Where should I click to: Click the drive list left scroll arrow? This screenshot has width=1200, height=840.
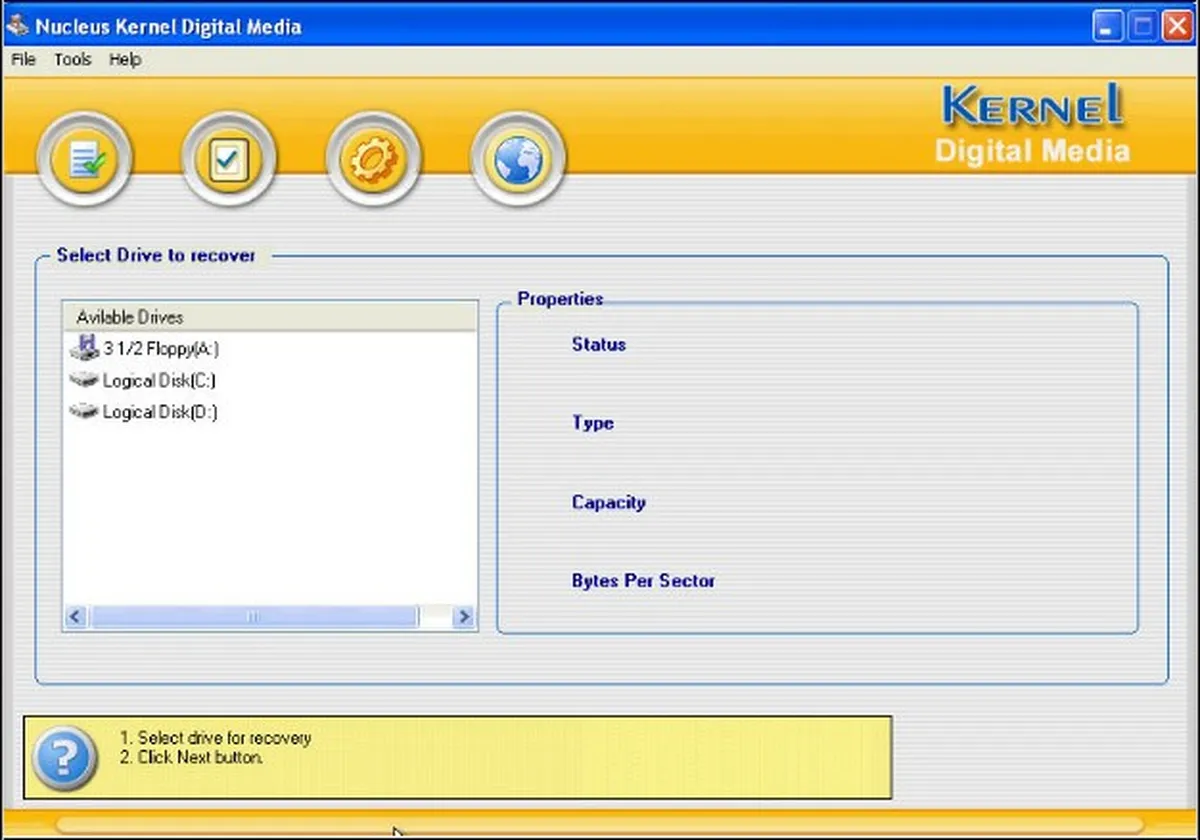pyautogui.click(x=76, y=618)
